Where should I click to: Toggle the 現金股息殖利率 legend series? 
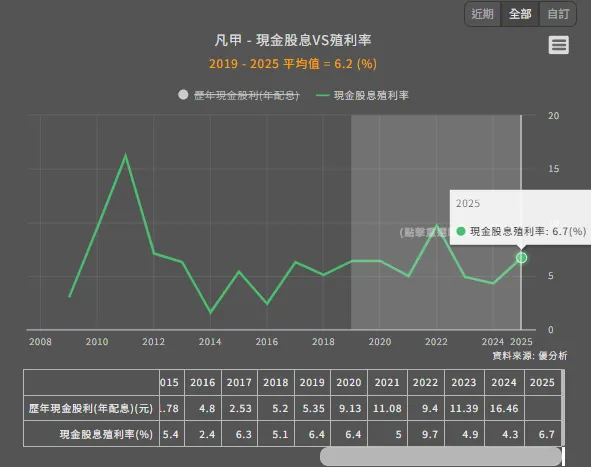362,95
